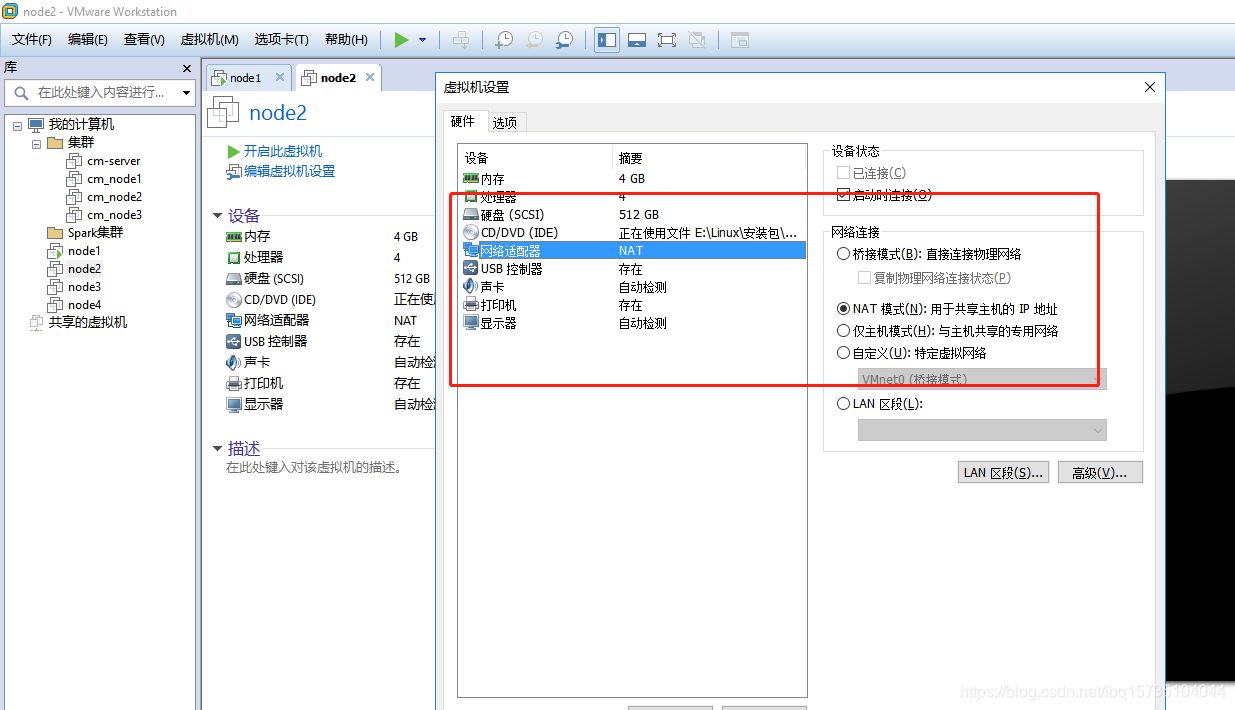The width and height of the screenshot is (1235, 710).
Task: Open the VMnet0 custom network dropdown
Action: point(982,379)
